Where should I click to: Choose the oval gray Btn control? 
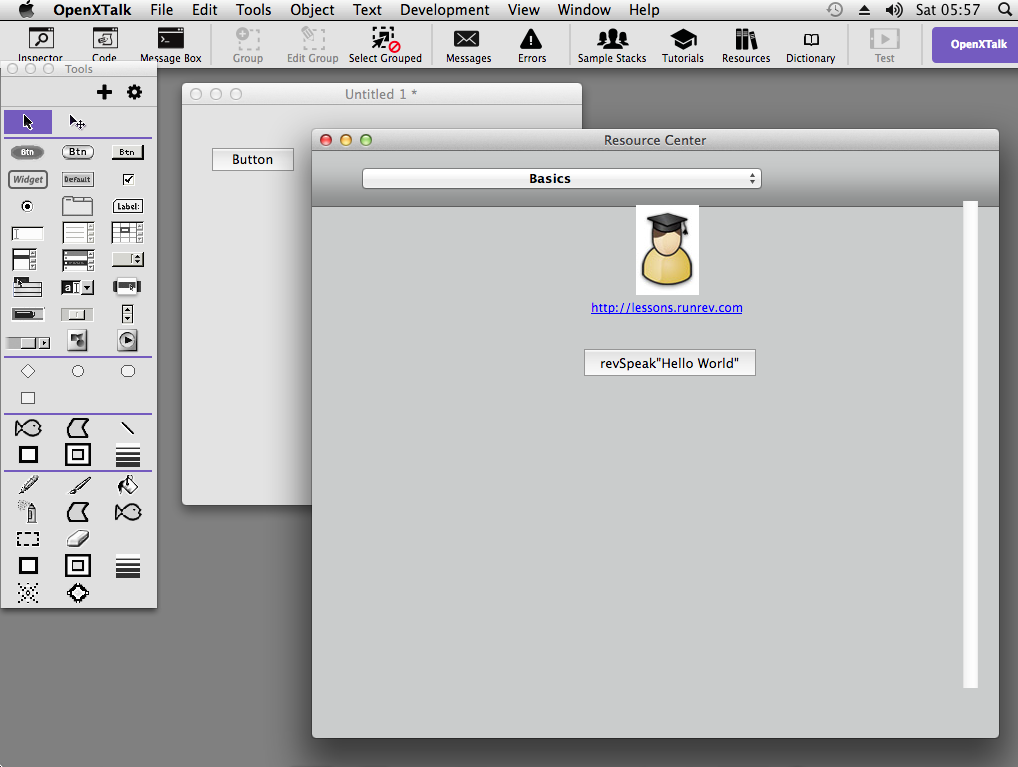tap(27, 152)
